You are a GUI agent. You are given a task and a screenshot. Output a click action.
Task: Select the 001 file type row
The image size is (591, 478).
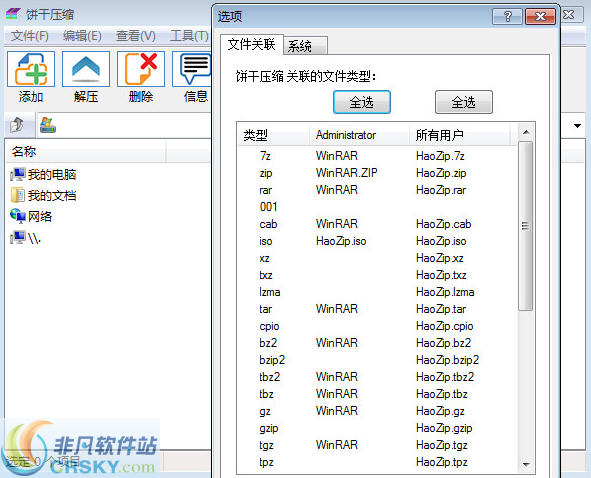378,207
